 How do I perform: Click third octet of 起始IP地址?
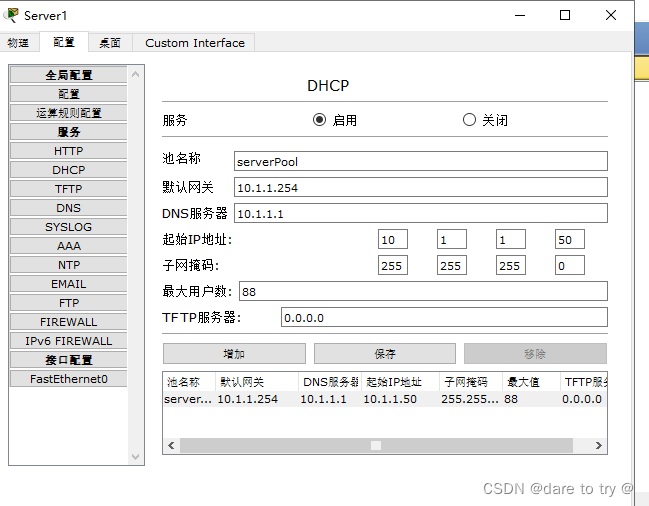pos(511,240)
